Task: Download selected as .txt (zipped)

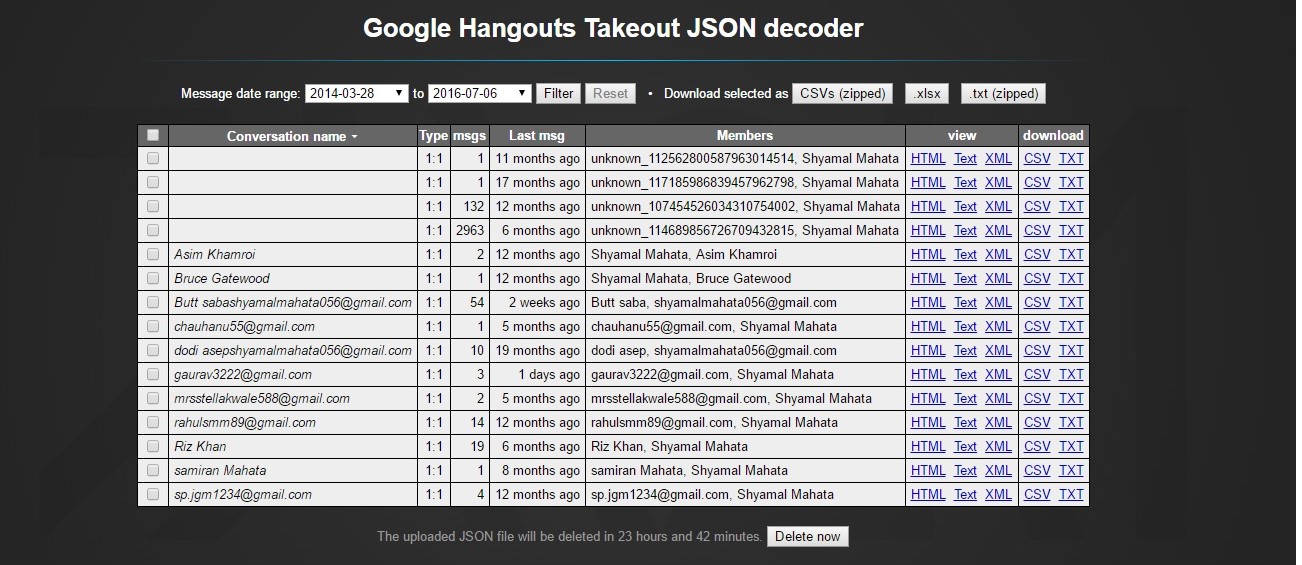Action: pyautogui.click(x=1003, y=93)
